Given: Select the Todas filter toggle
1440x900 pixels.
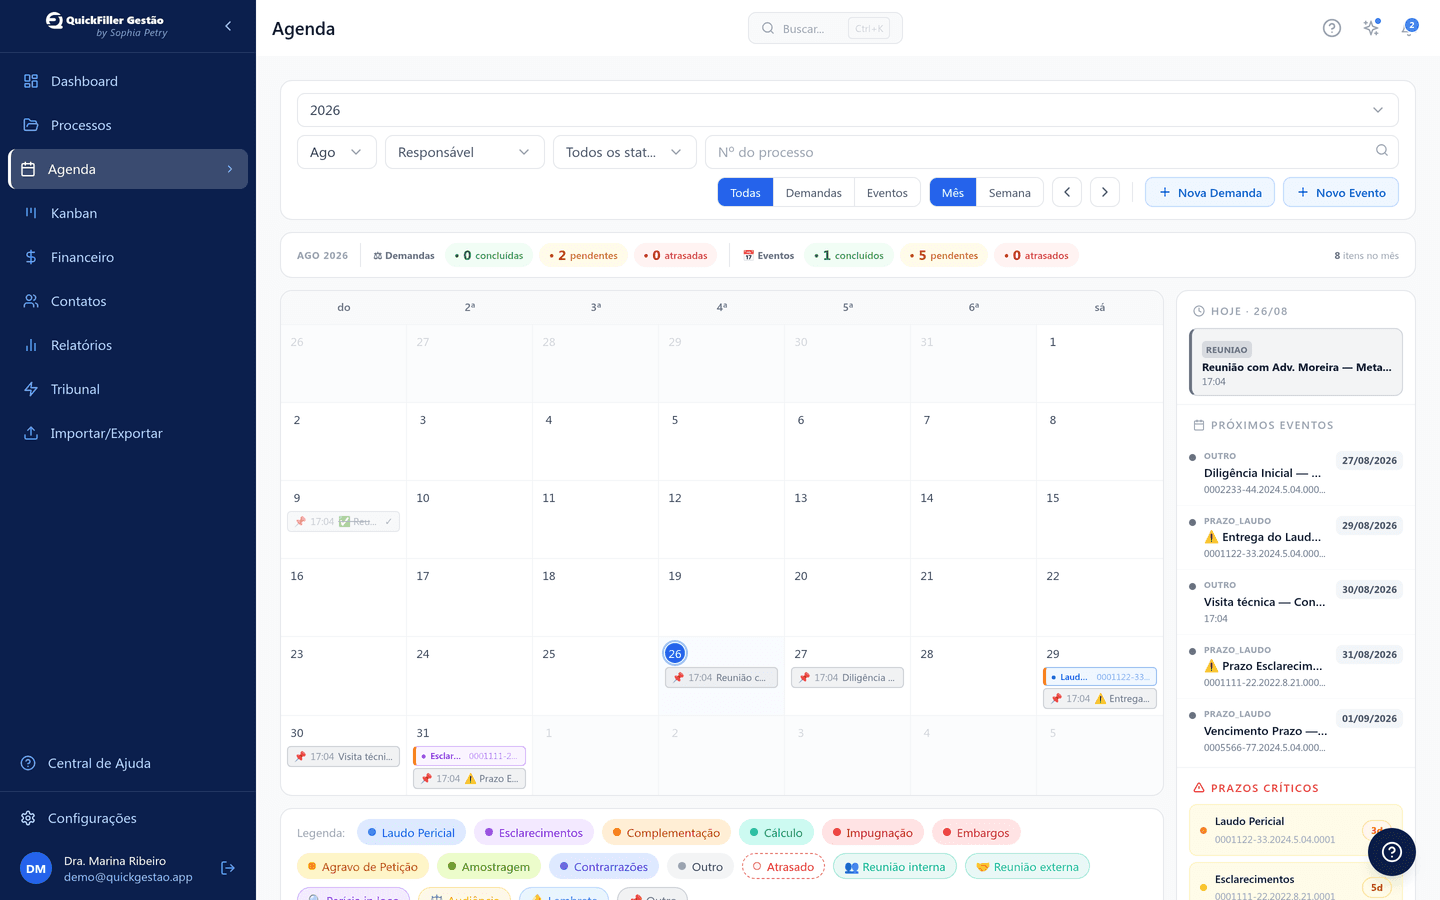Looking at the screenshot, I should click(x=745, y=192).
